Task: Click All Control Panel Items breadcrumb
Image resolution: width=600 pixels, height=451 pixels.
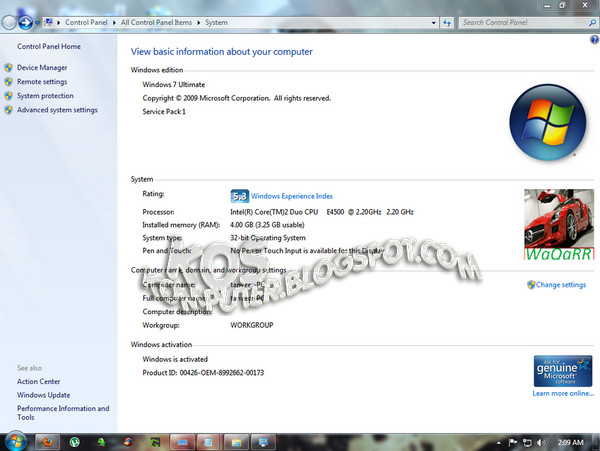Action: coord(156,23)
